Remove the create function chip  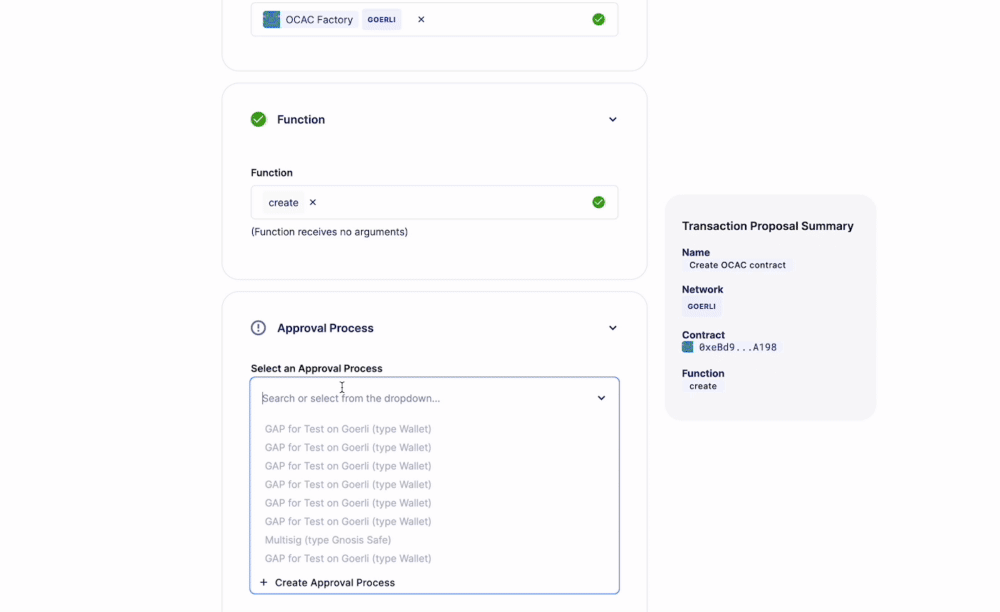coord(312,202)
